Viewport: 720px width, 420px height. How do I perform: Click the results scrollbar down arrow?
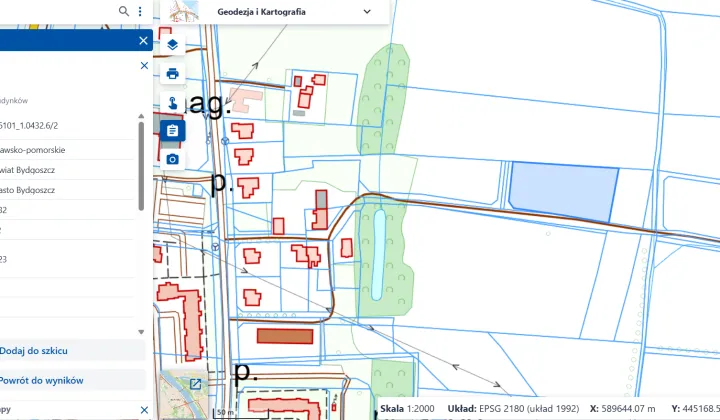point(141,332)
